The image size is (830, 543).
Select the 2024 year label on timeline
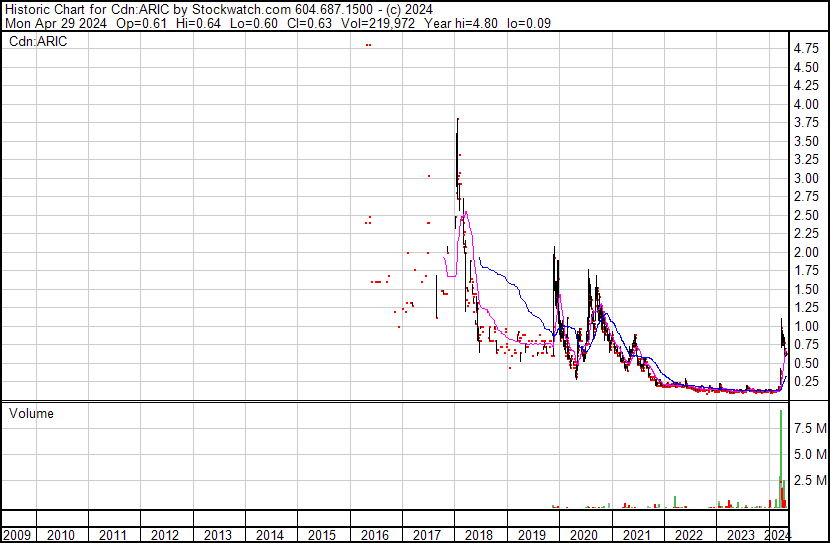pos(776,535)
